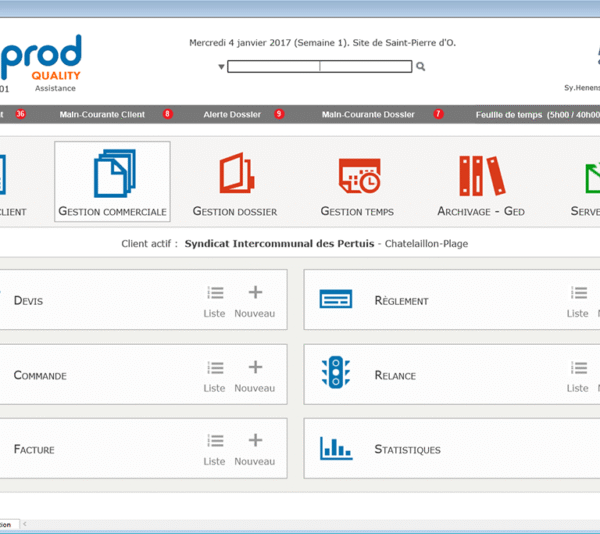This screenshot has width=600, height=534.
Task: Open the Règlement list icon
Action: (x=579, y=293)
